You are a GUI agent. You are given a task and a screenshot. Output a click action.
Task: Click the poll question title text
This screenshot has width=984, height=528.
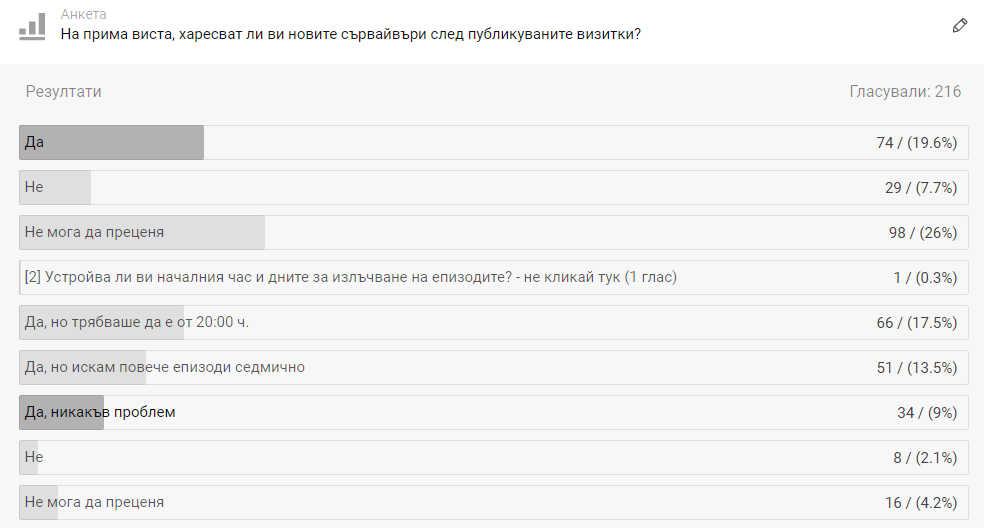(351, 34)
